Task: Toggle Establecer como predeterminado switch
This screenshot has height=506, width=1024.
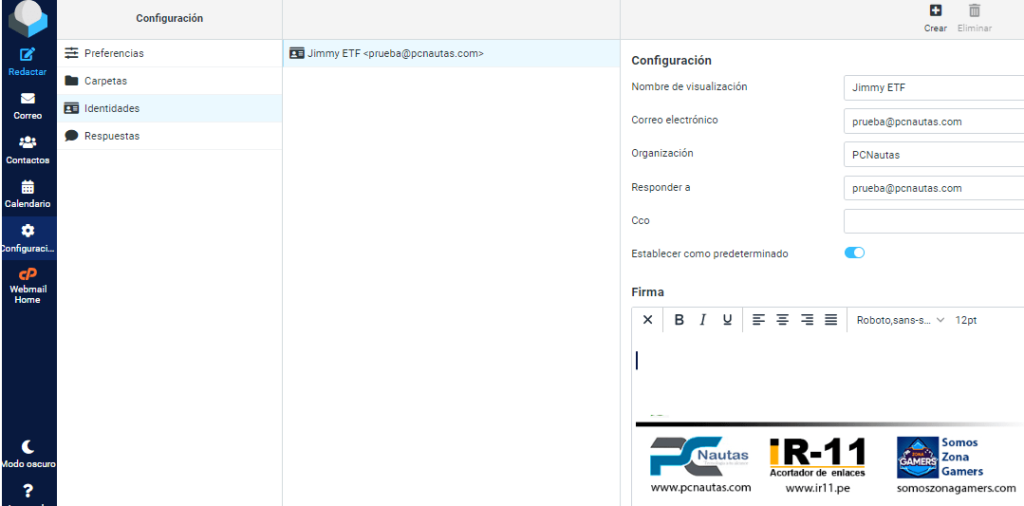Action: pyautogui.click(x=854, y=253)
